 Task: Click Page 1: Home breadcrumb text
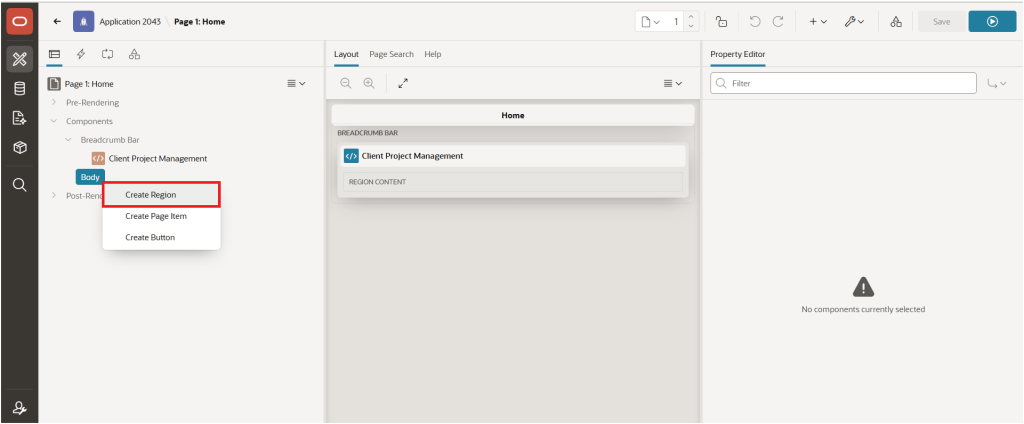point(199,22)
